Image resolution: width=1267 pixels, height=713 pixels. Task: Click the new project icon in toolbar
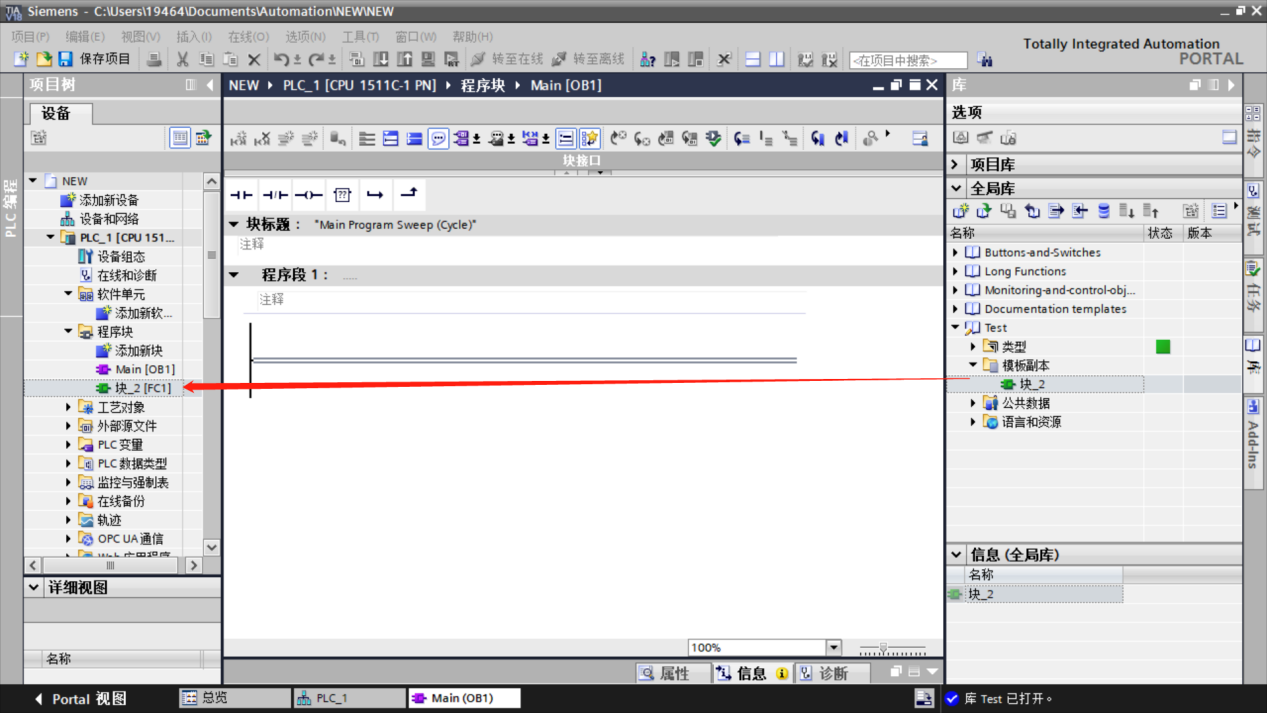tap(21, 60)
